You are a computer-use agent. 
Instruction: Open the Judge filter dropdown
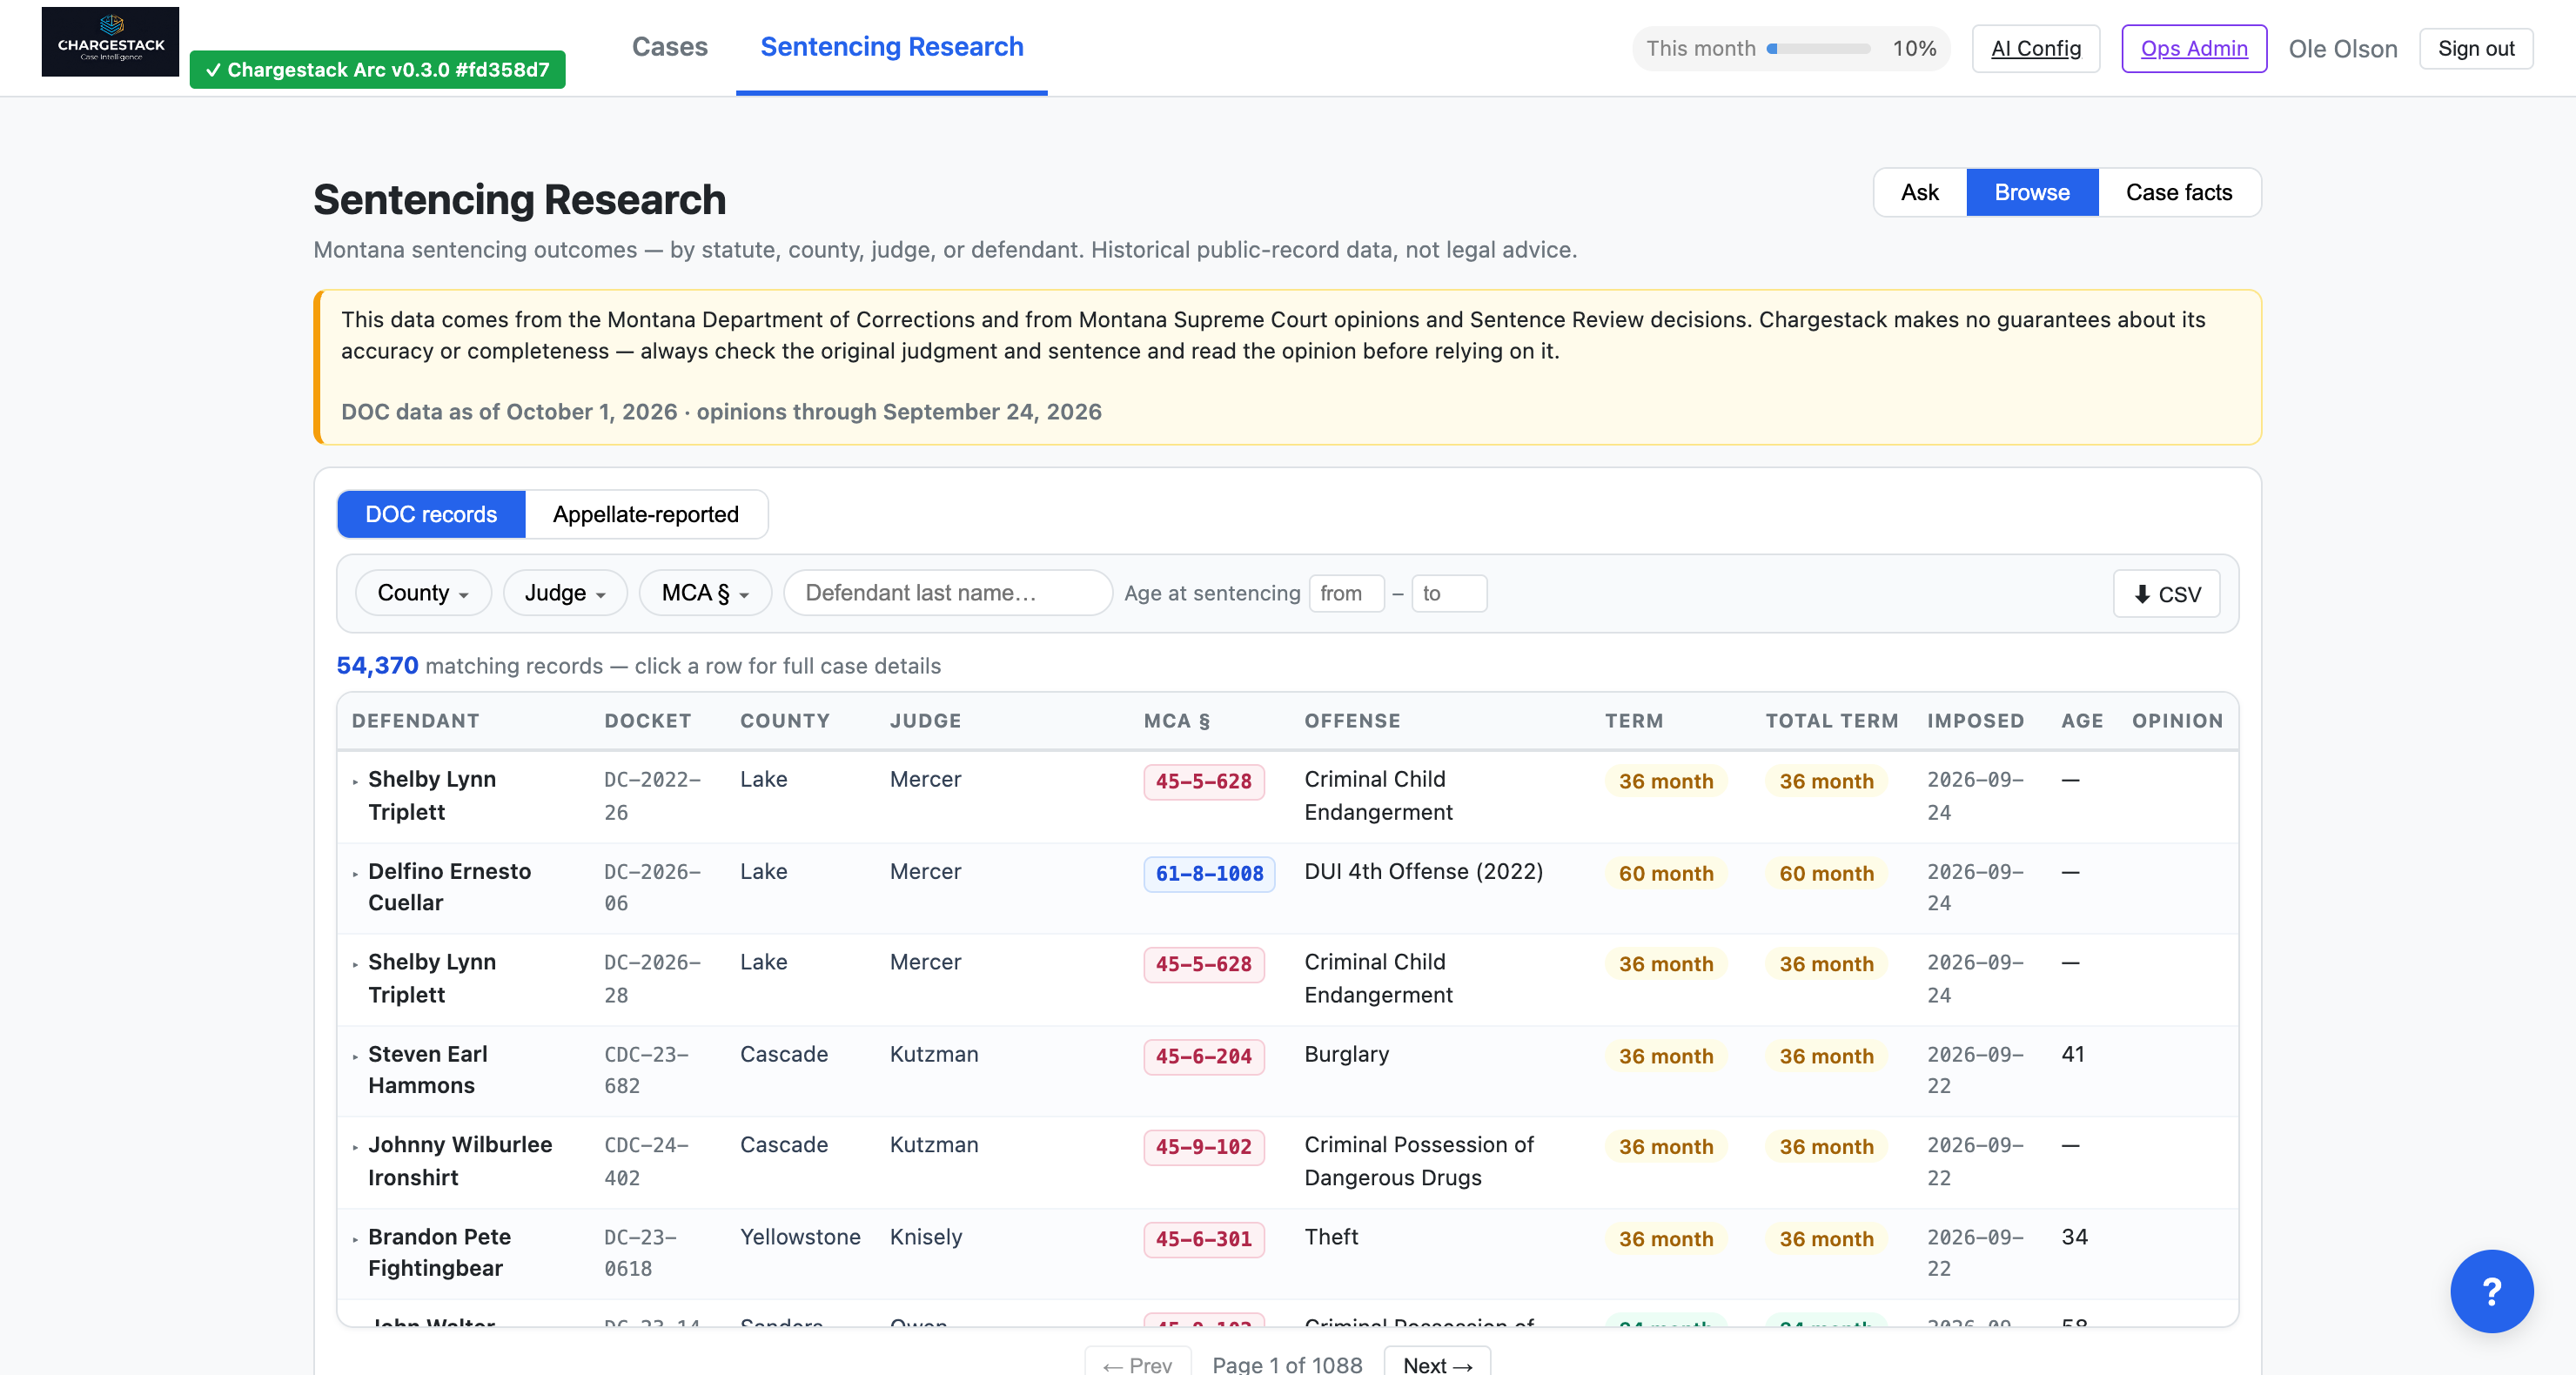pyautogui.click(x=565, y=593)
